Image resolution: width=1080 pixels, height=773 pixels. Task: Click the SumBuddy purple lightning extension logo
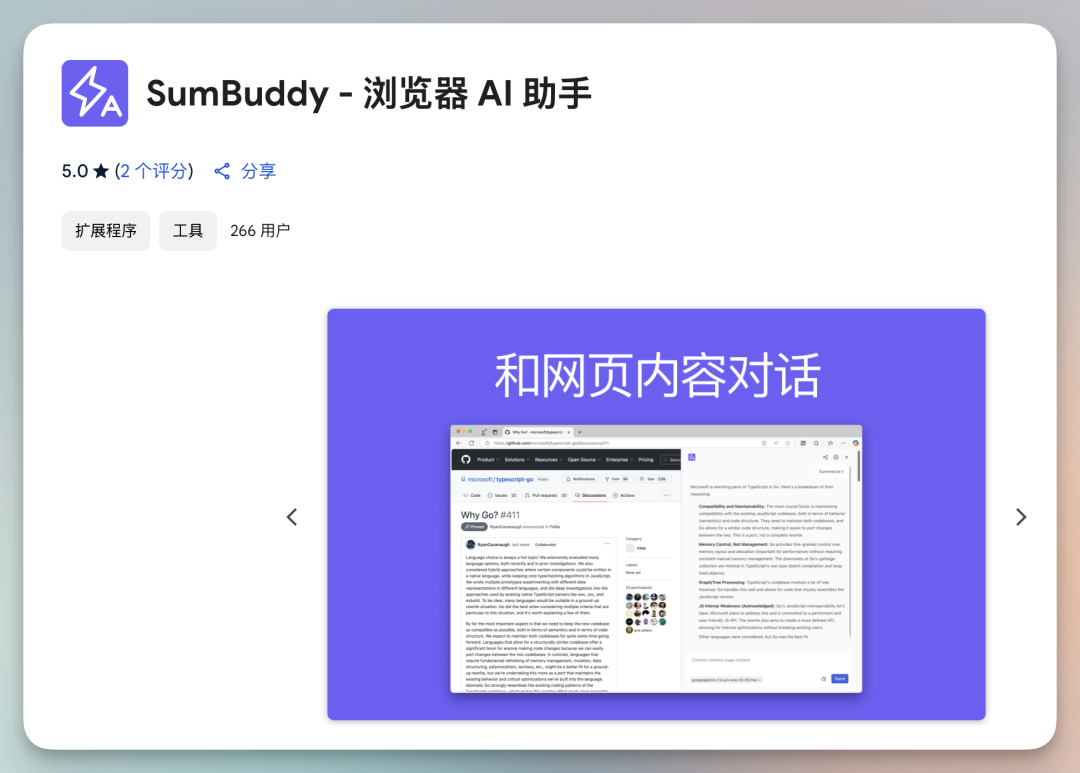(94, 93)
